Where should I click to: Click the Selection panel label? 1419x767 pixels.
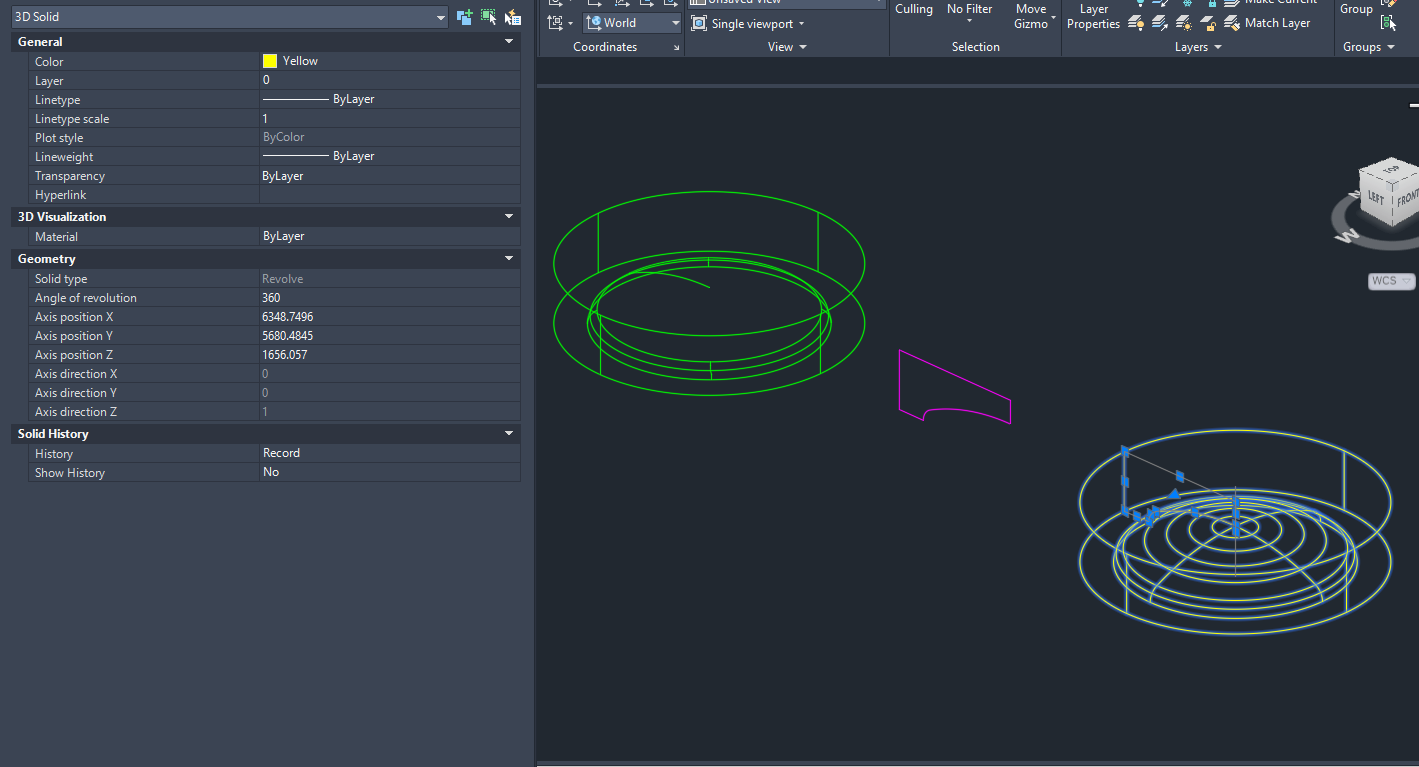pos(976,47)
